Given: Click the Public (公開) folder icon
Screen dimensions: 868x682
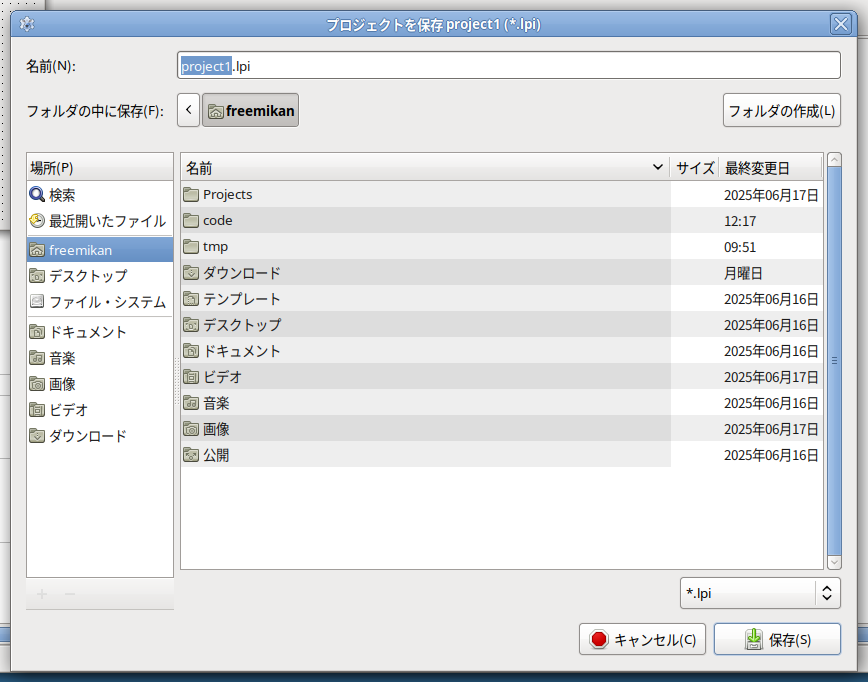Looking at the screenshot, I should [x=191, y=454].
